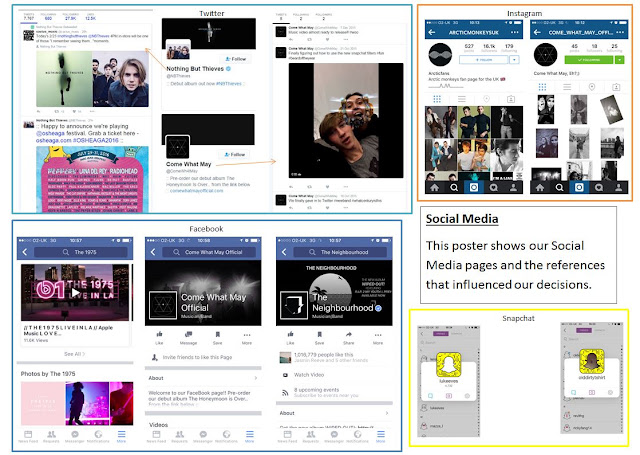The image size is (640, 455).
Task: Click Nothing But Thieves profile picture
Action: (178, 51)
